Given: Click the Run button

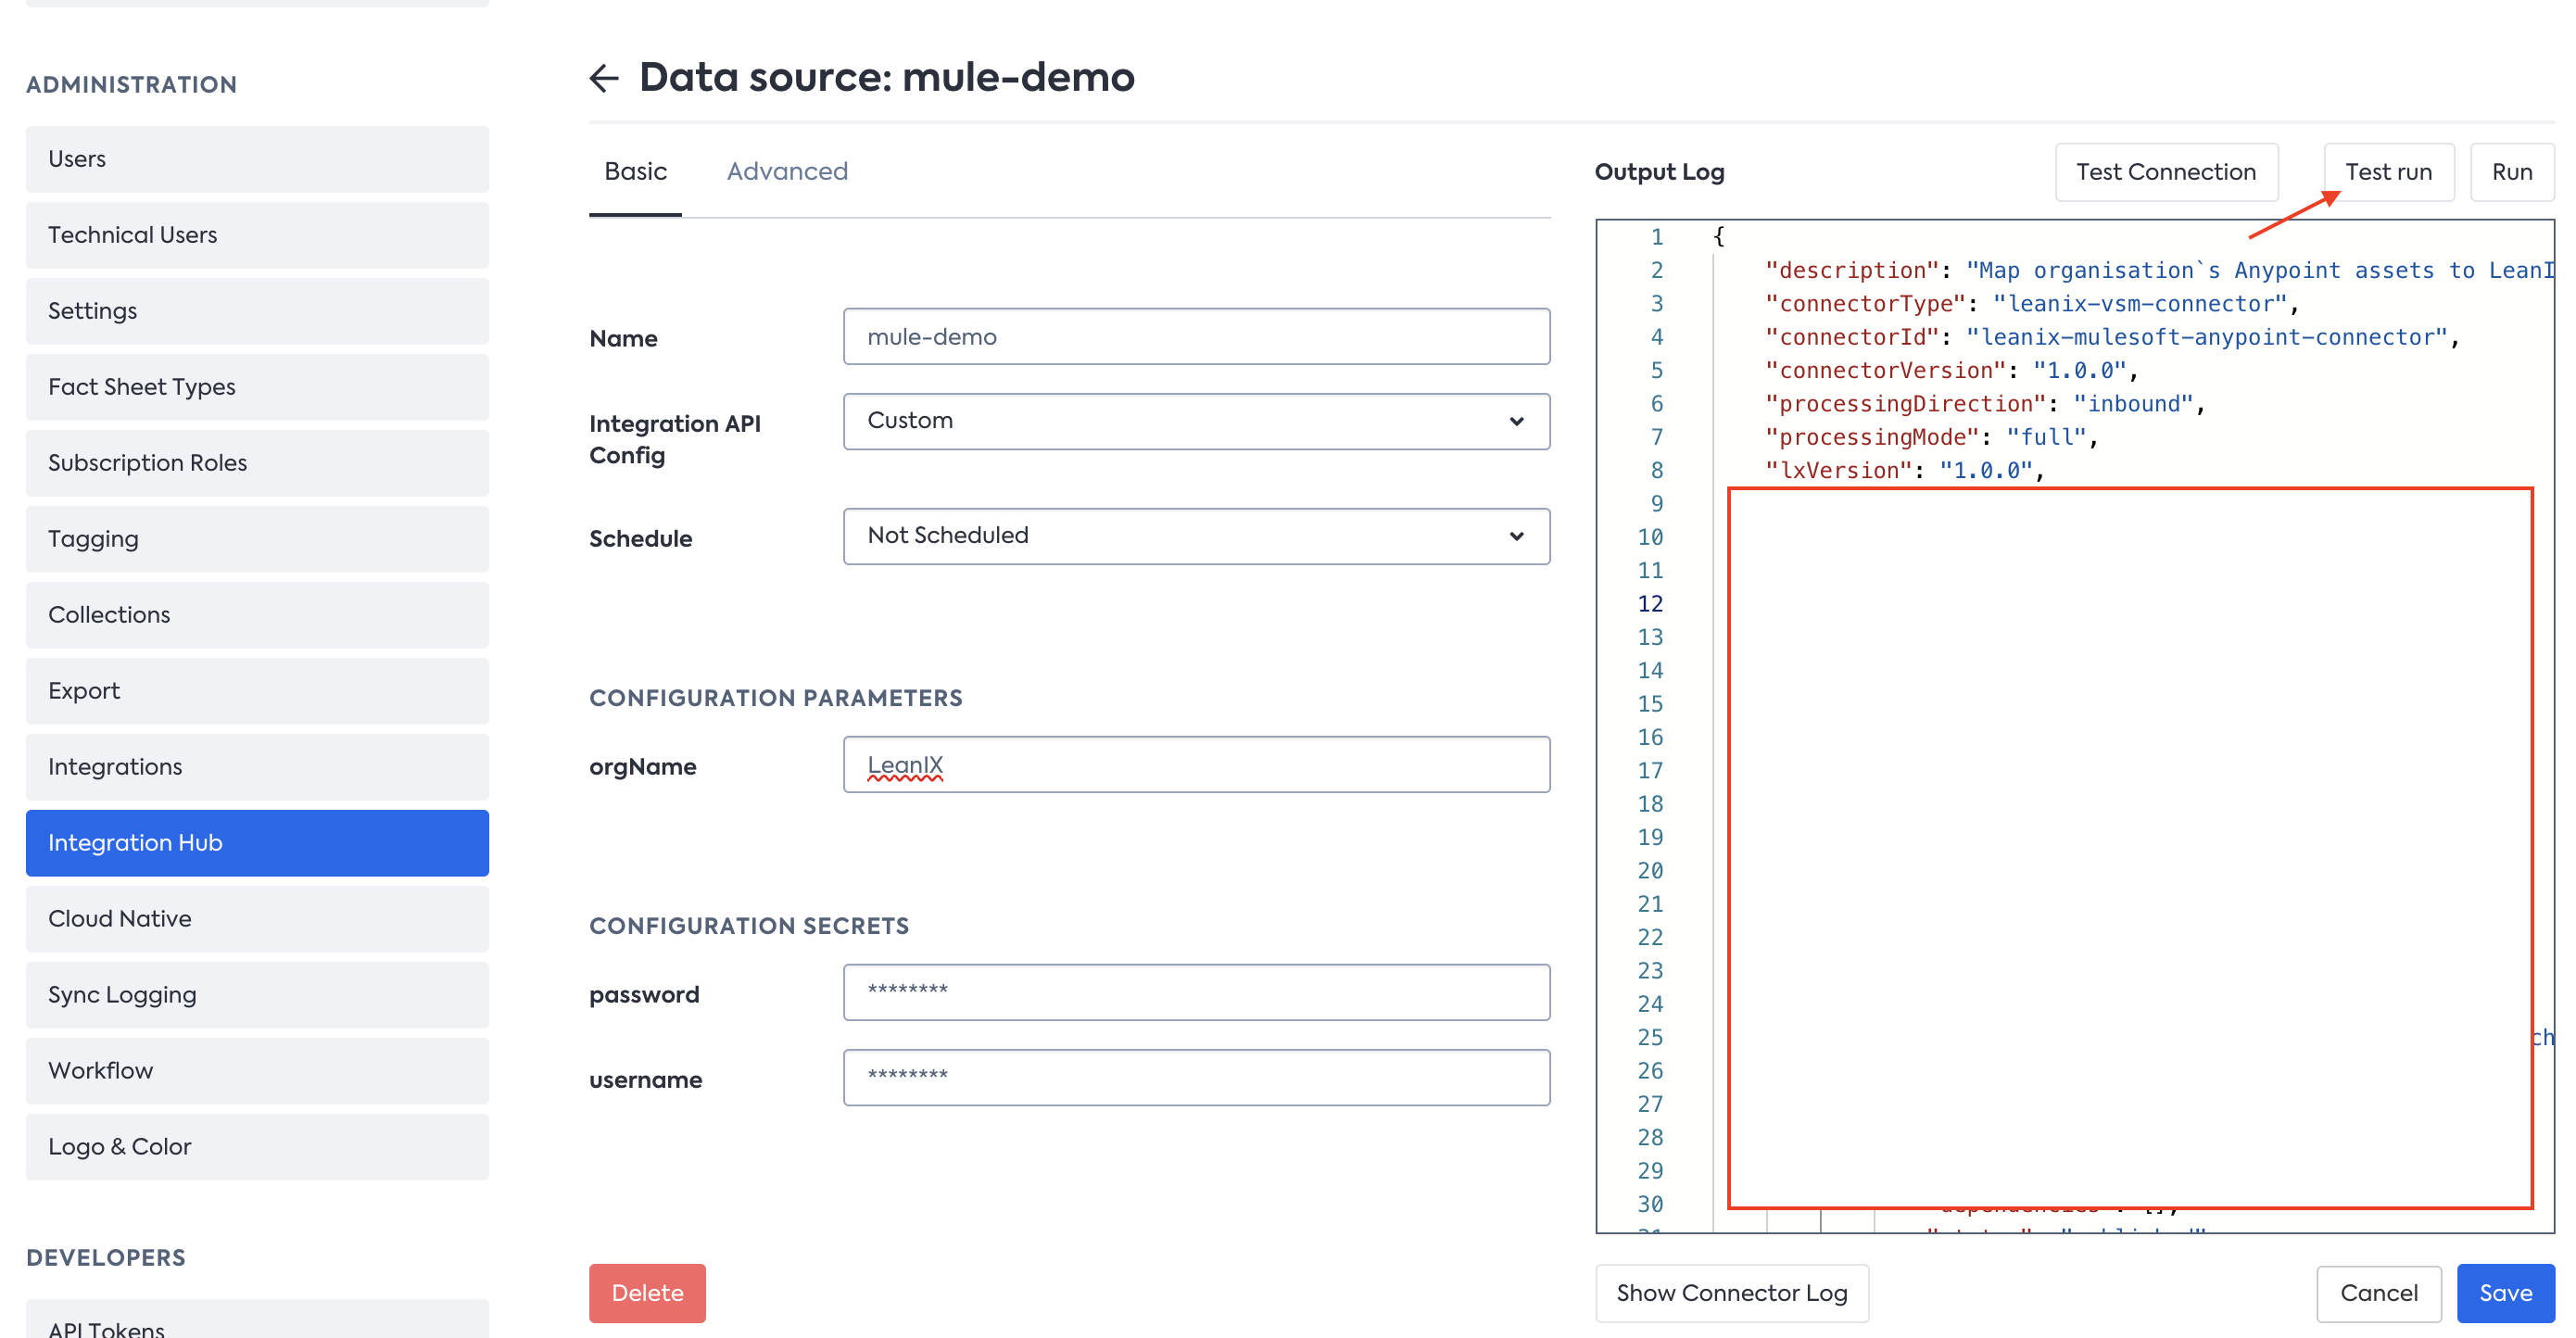Looking at the screenshot, I should [x=2510, y=172].
